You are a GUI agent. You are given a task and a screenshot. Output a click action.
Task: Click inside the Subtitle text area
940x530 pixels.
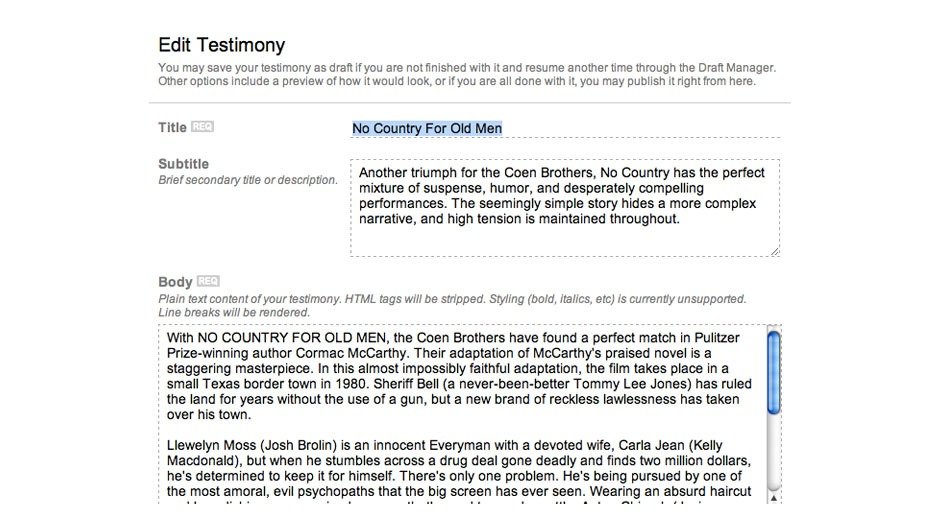tap(565, 207)
